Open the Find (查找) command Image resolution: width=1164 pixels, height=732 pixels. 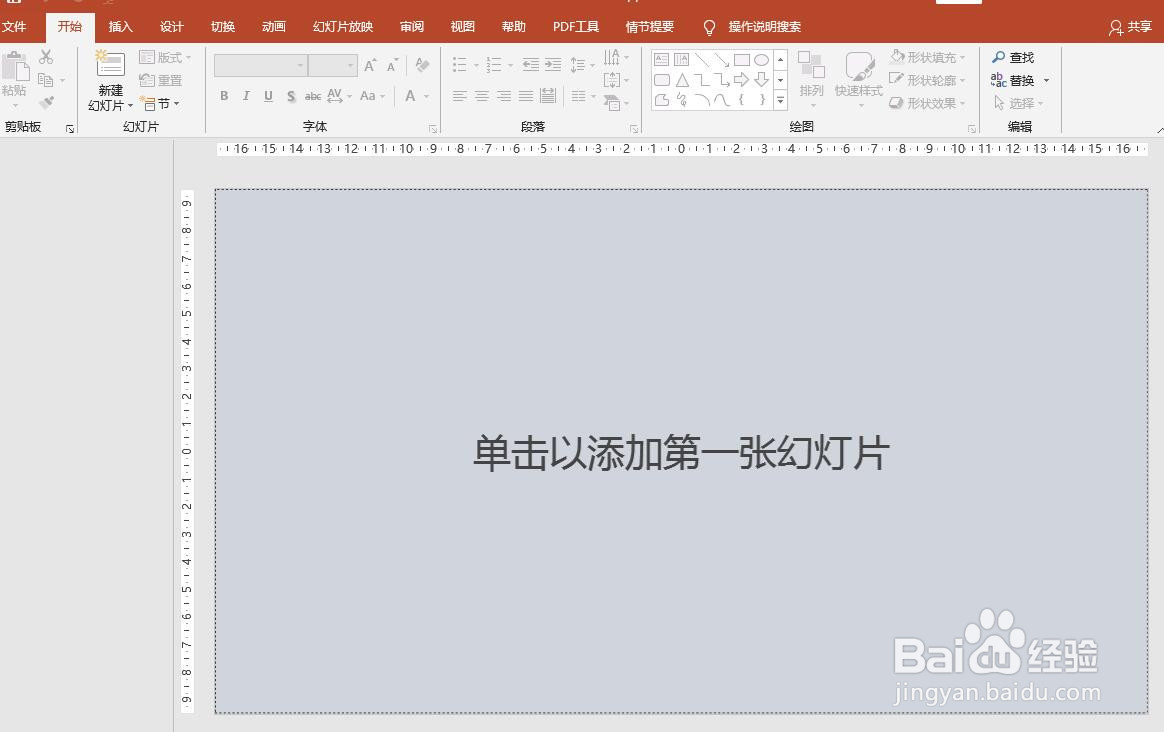[1017, 57]
